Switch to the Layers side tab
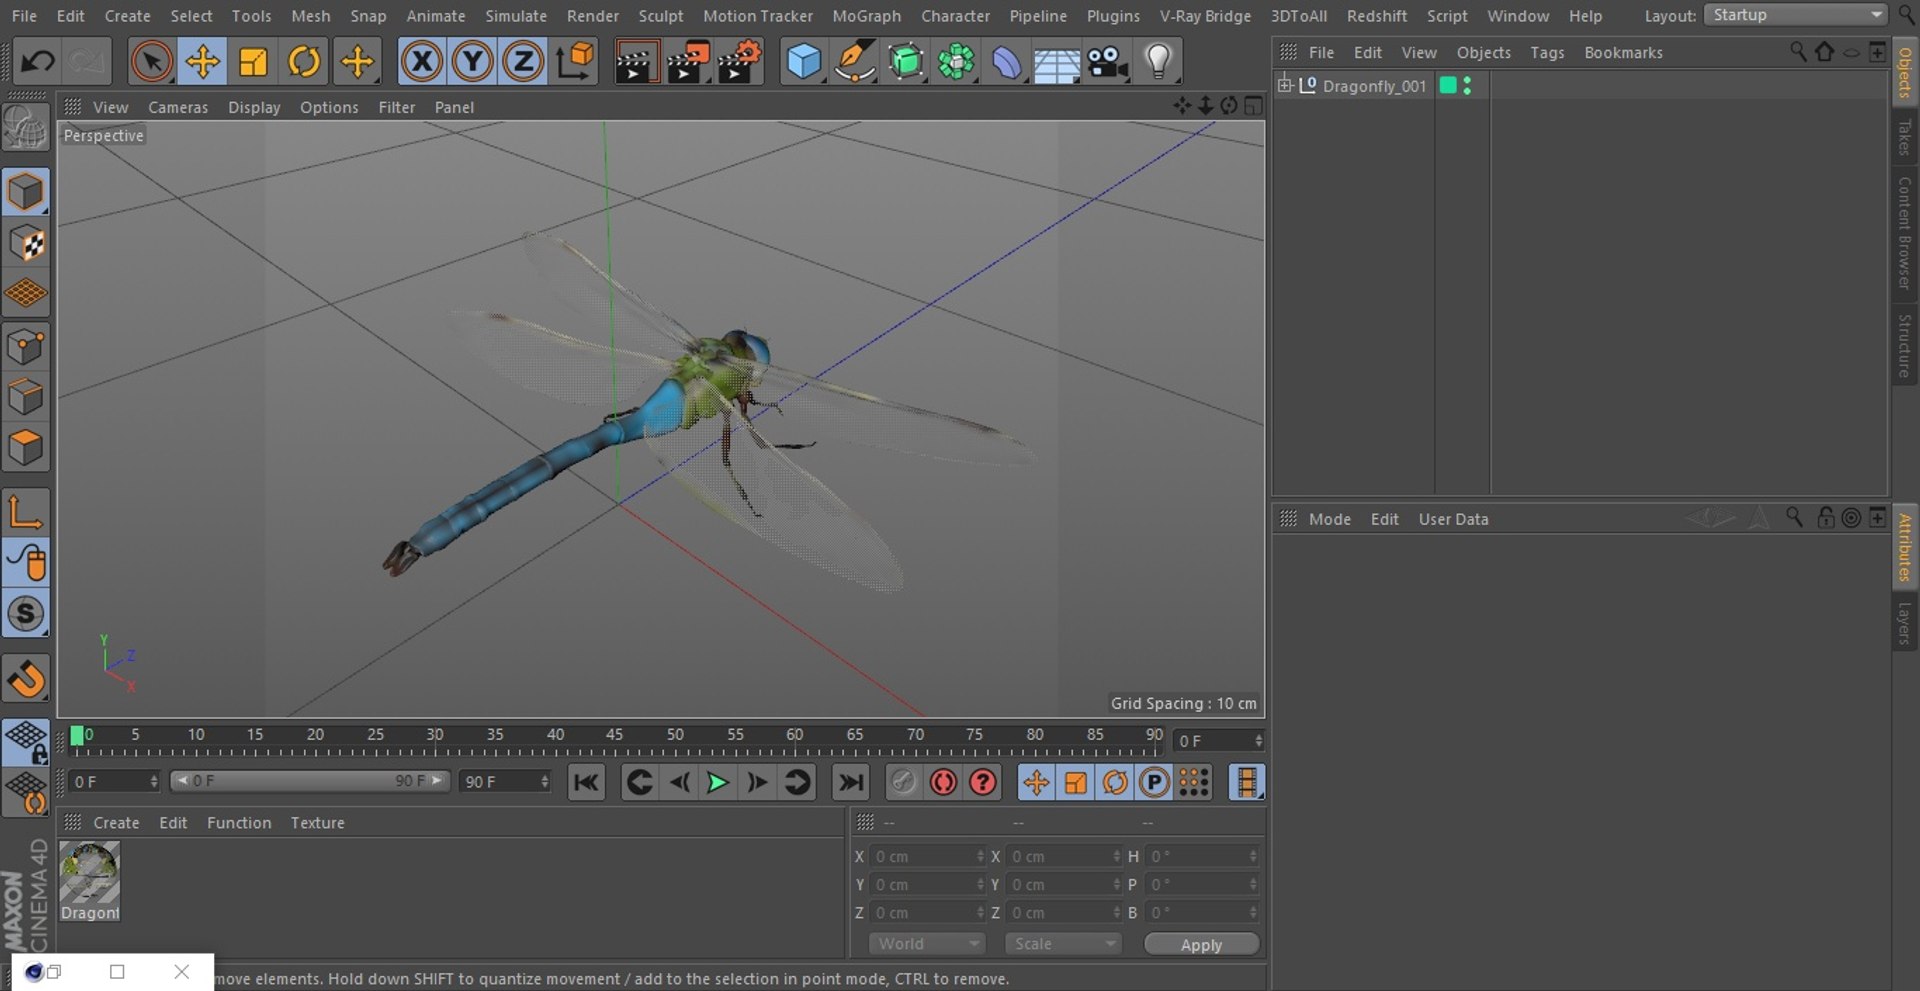1920x991 pixels. [x=1905, y=623]
